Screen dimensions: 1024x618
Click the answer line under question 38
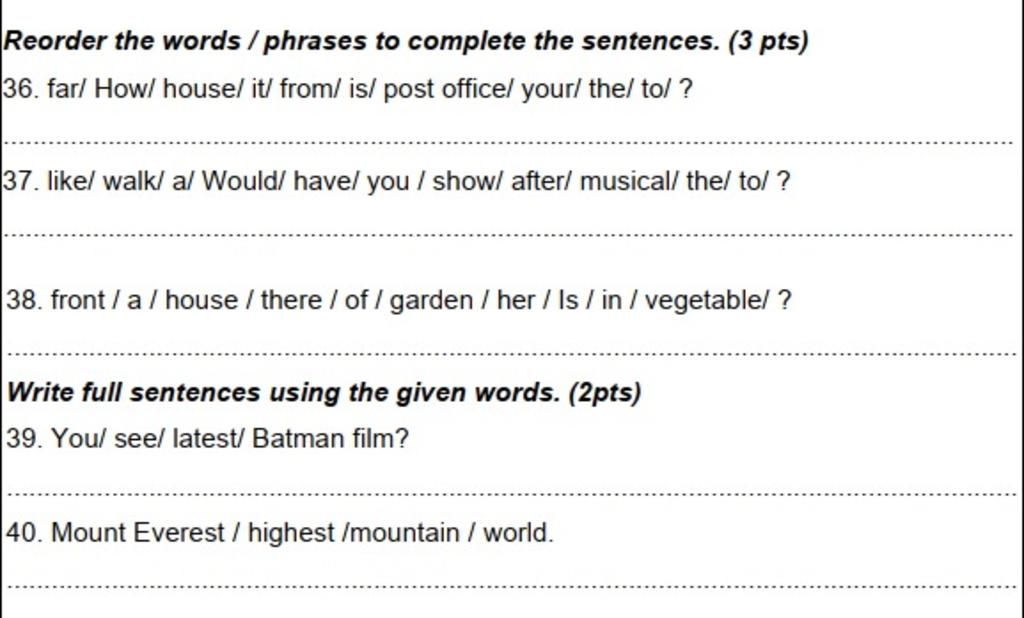pos(511,354)
